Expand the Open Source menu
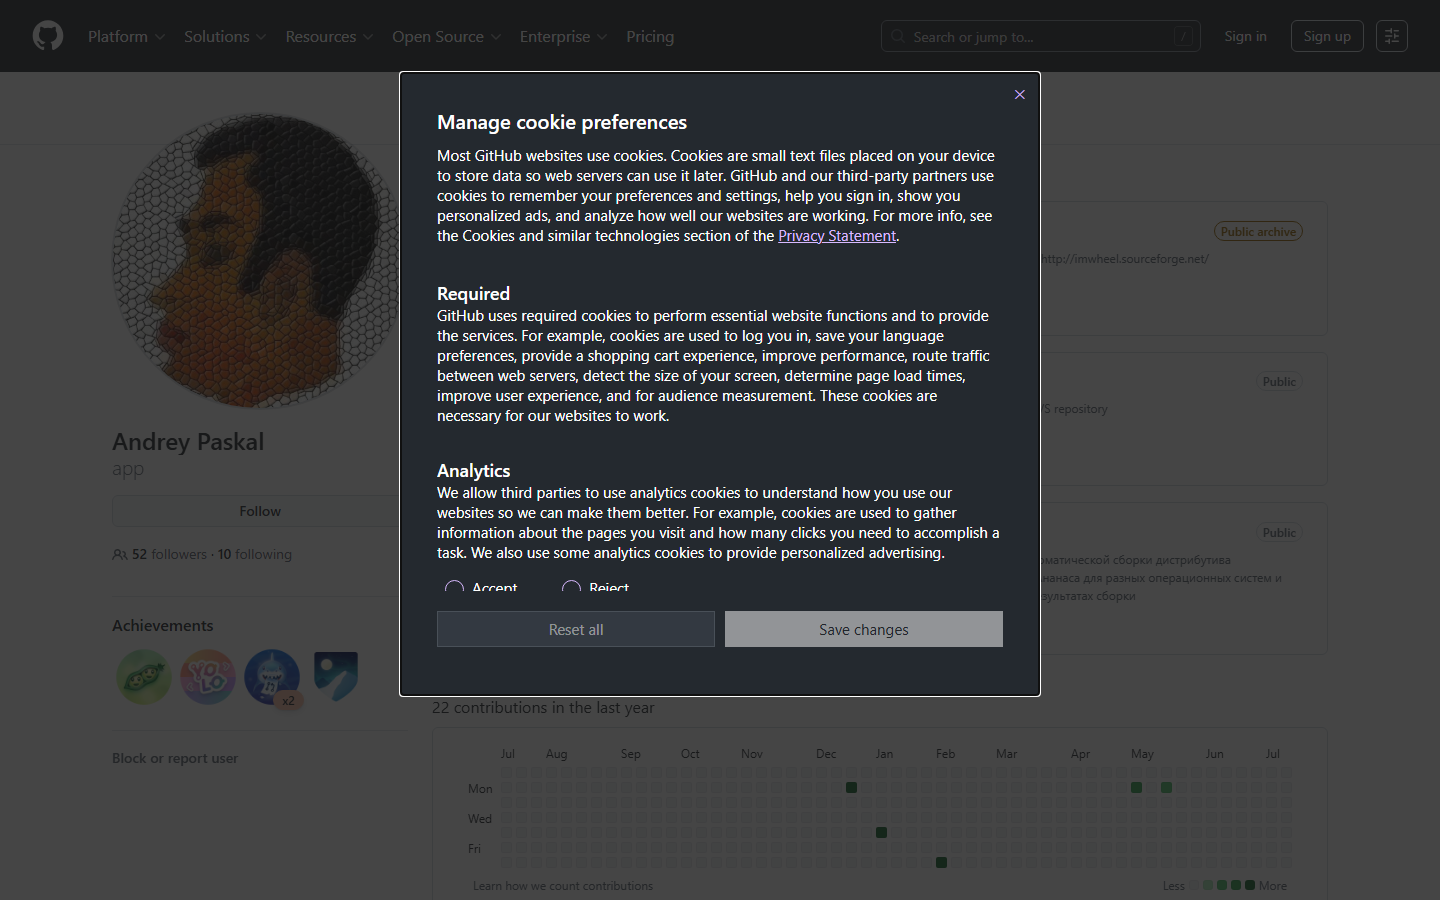 tap(446, 36)
